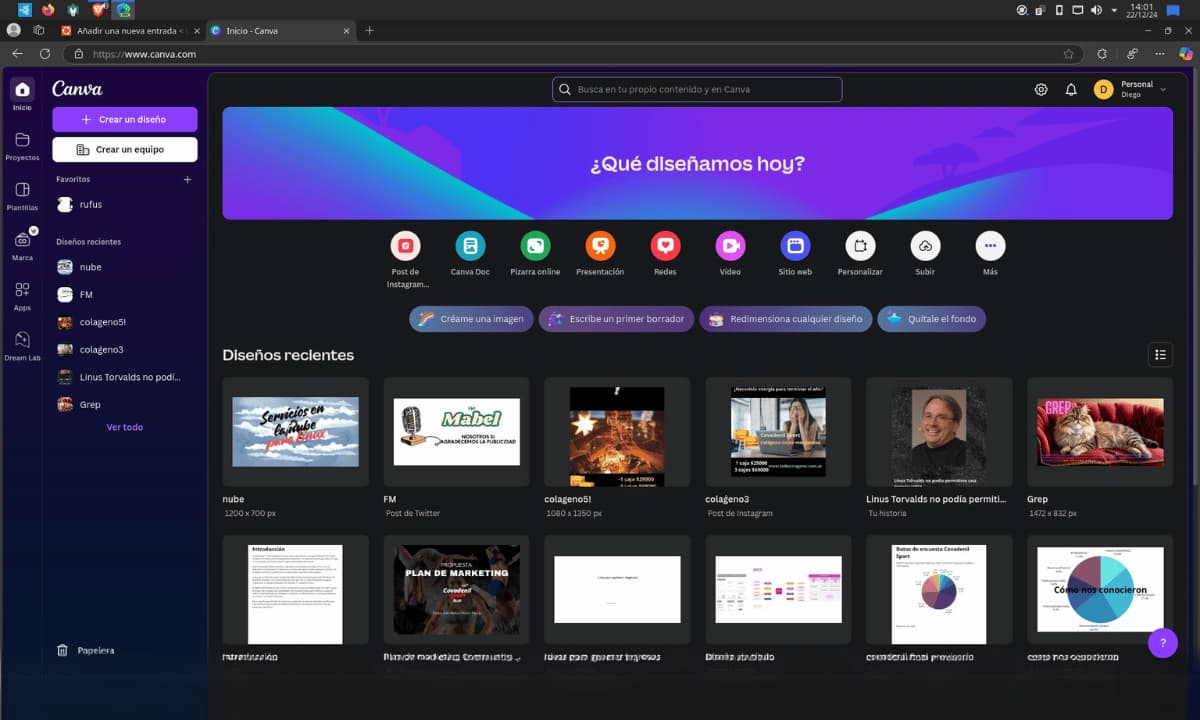Open the Papelera trash
The width and height of the screenshot is (1200, 720).
point(85,650)
